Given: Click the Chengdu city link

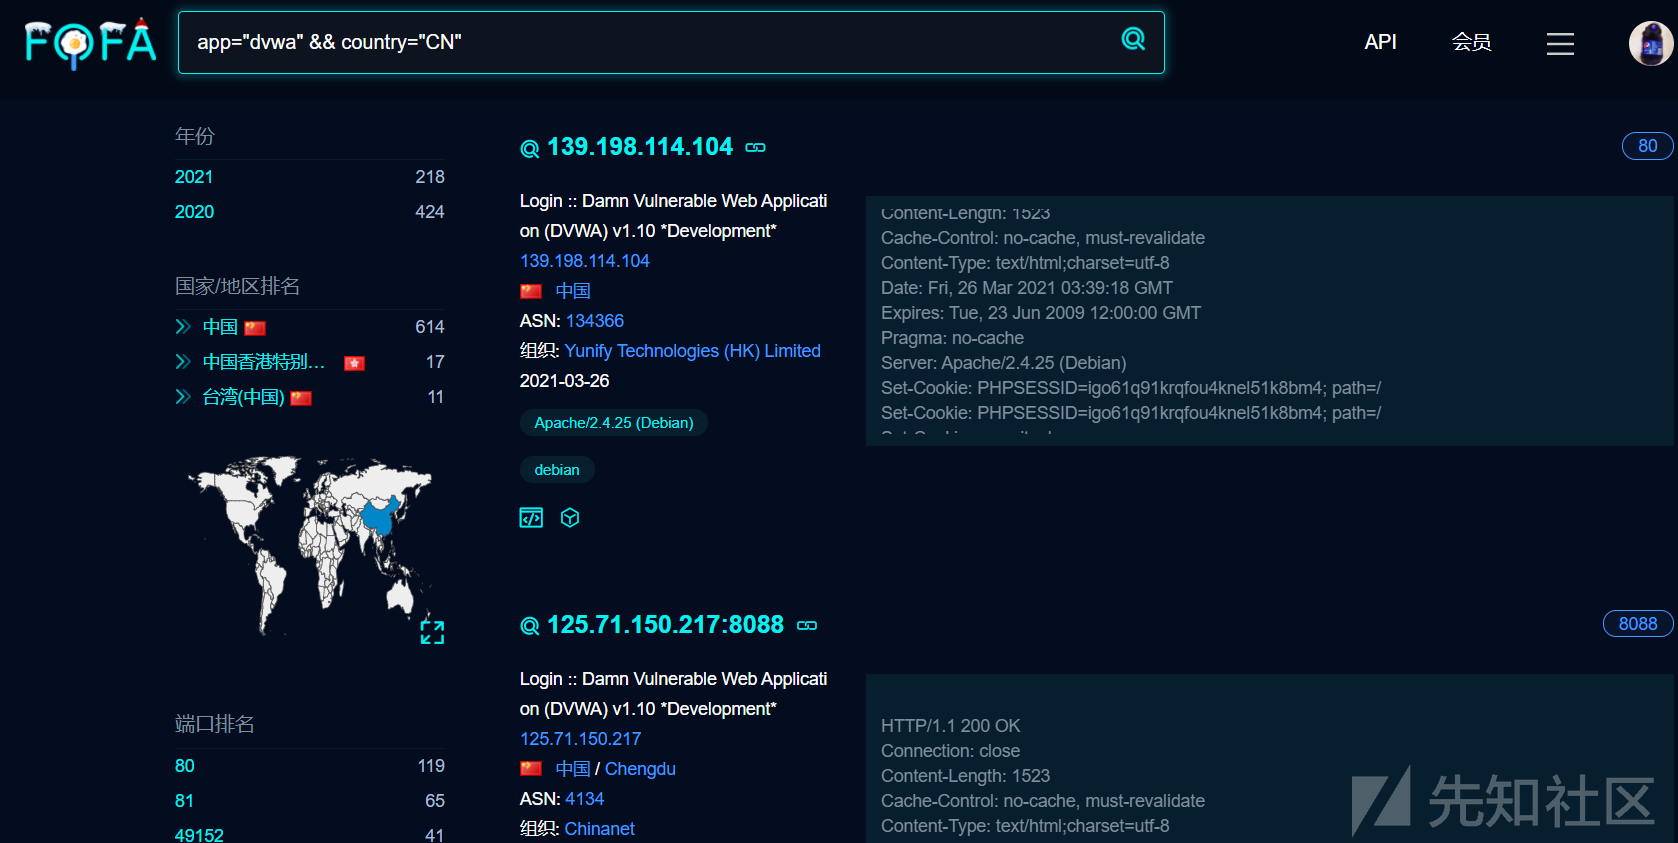Looking at the screenshot, I should tap(640, 769).
